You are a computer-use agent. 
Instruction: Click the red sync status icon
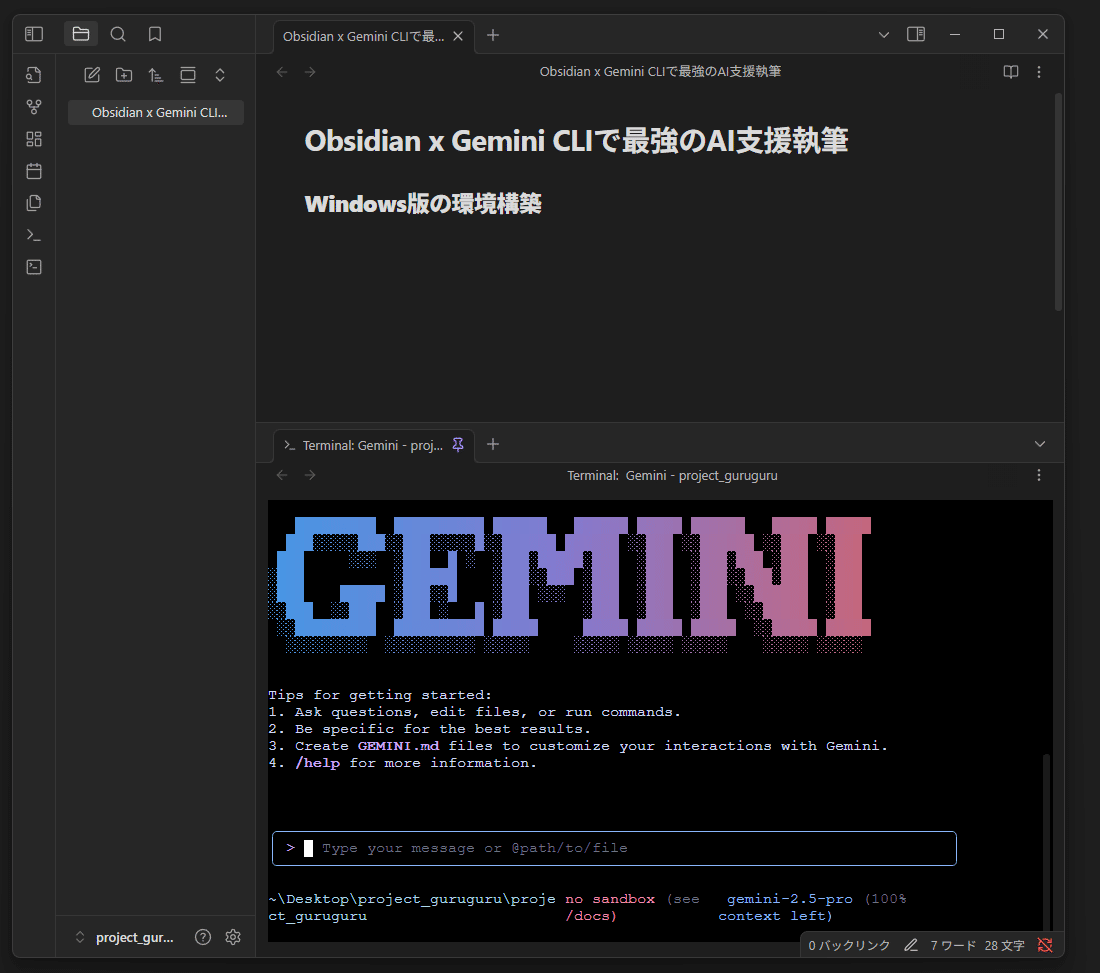[x=1045, y=944]
